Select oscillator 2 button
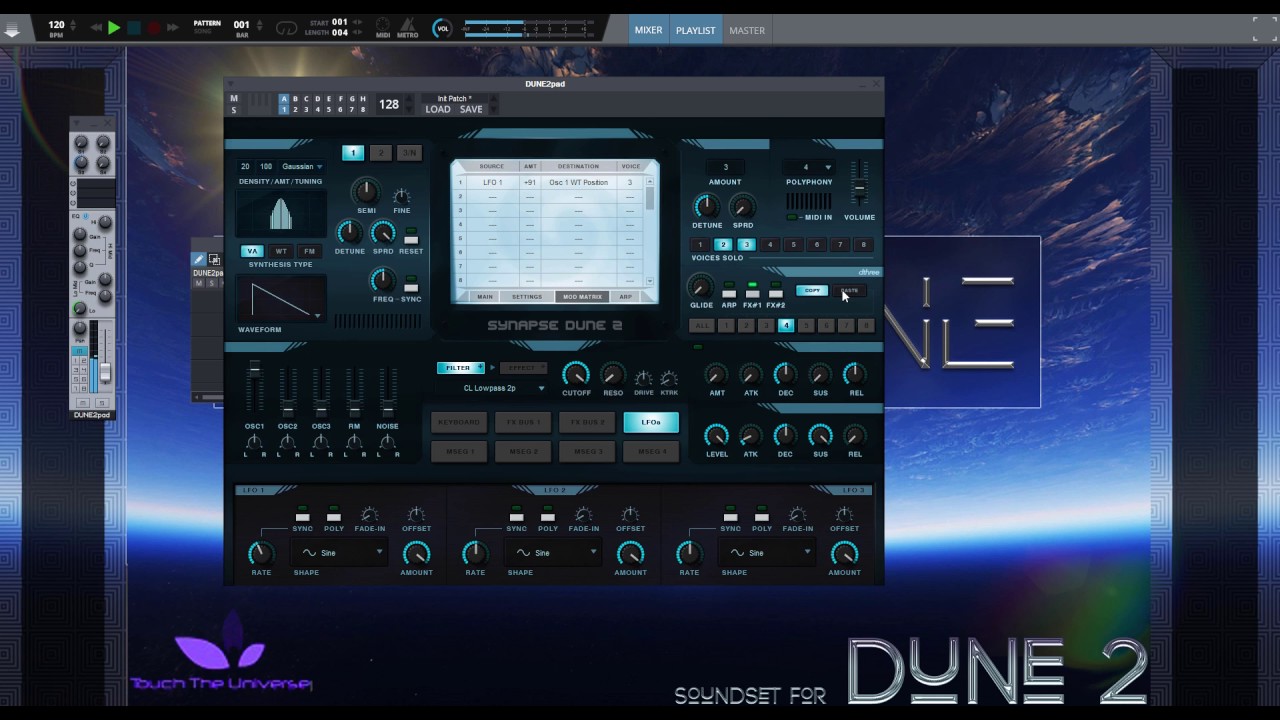1280x720 pixels. point(380,152)
